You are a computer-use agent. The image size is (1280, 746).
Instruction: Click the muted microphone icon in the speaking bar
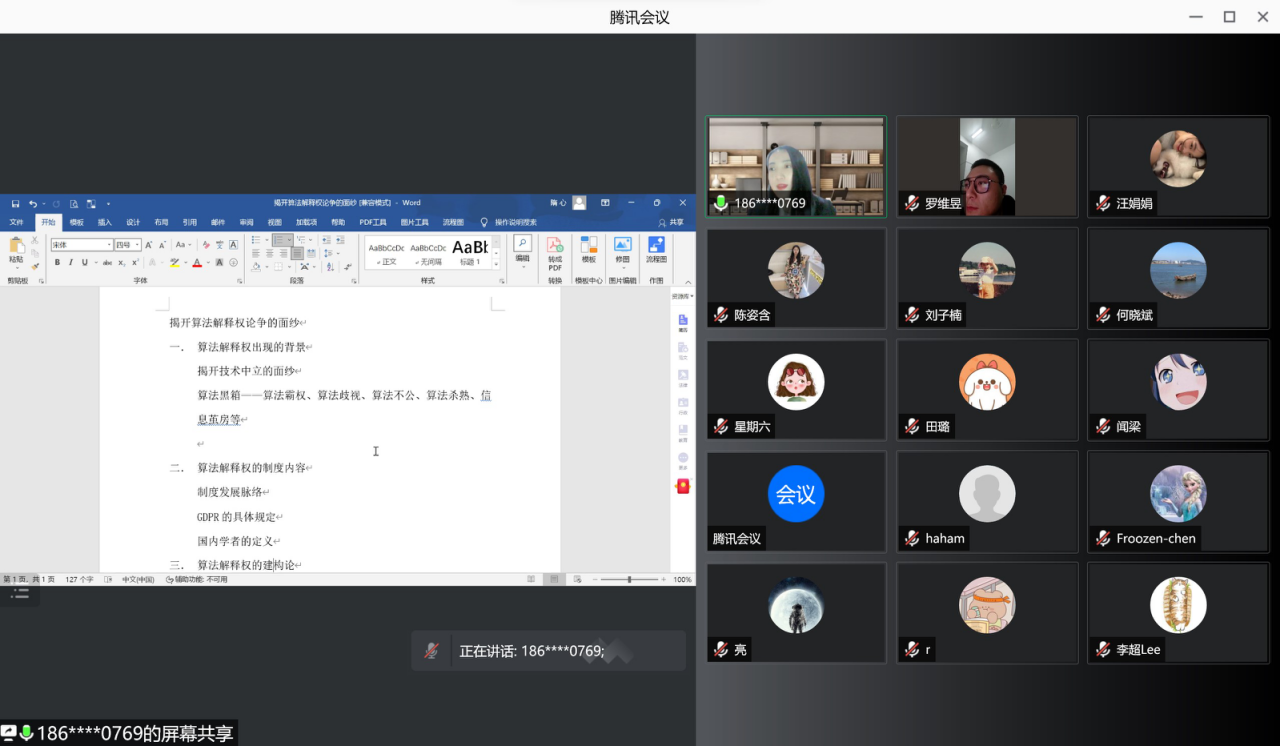click(x=431, y=651)
